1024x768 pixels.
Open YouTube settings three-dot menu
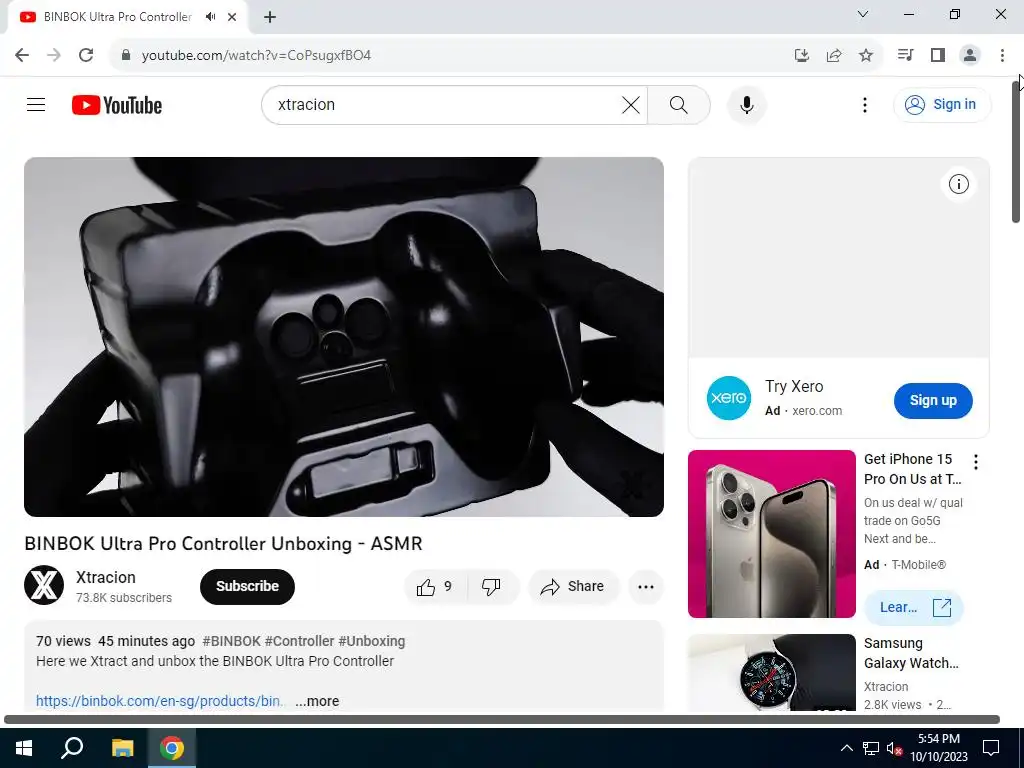(x=865, y=104)
